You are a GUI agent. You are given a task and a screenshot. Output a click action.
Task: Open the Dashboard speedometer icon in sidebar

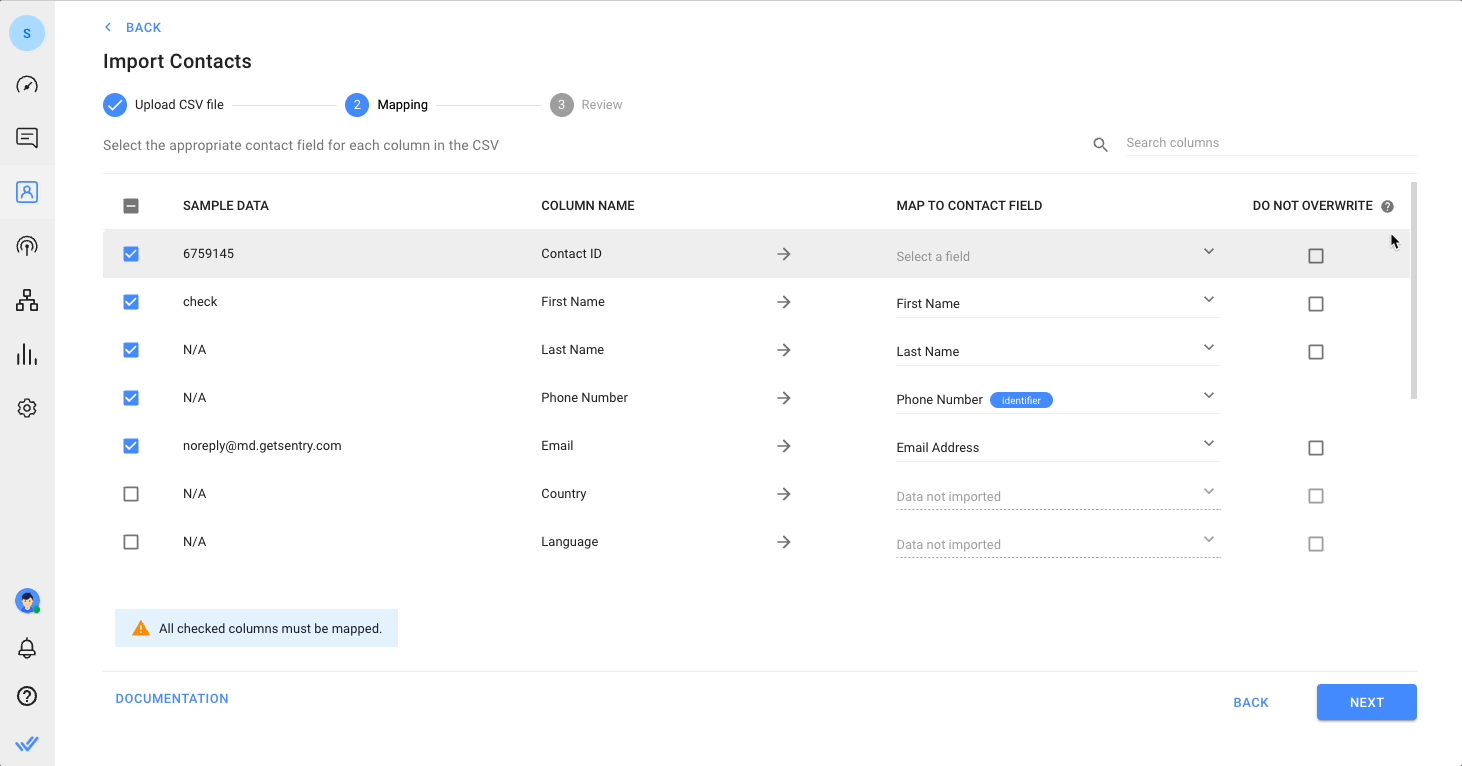tap(27, 85)
